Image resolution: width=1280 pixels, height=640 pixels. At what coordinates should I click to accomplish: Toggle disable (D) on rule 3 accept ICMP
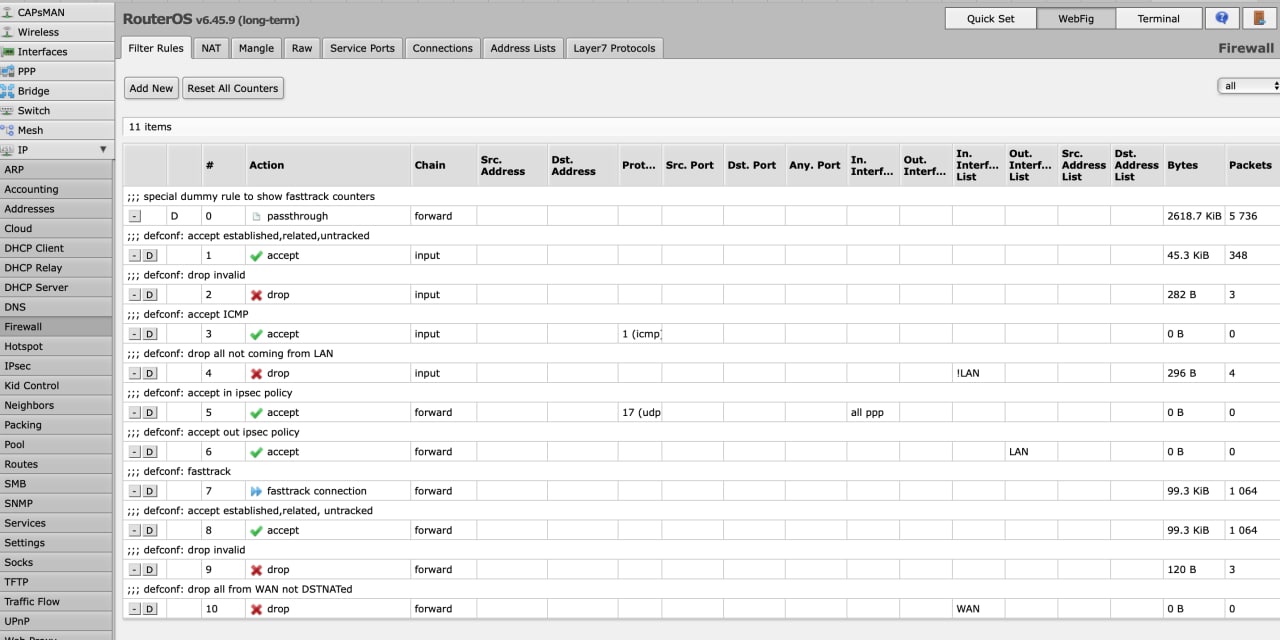pos(150,334)
